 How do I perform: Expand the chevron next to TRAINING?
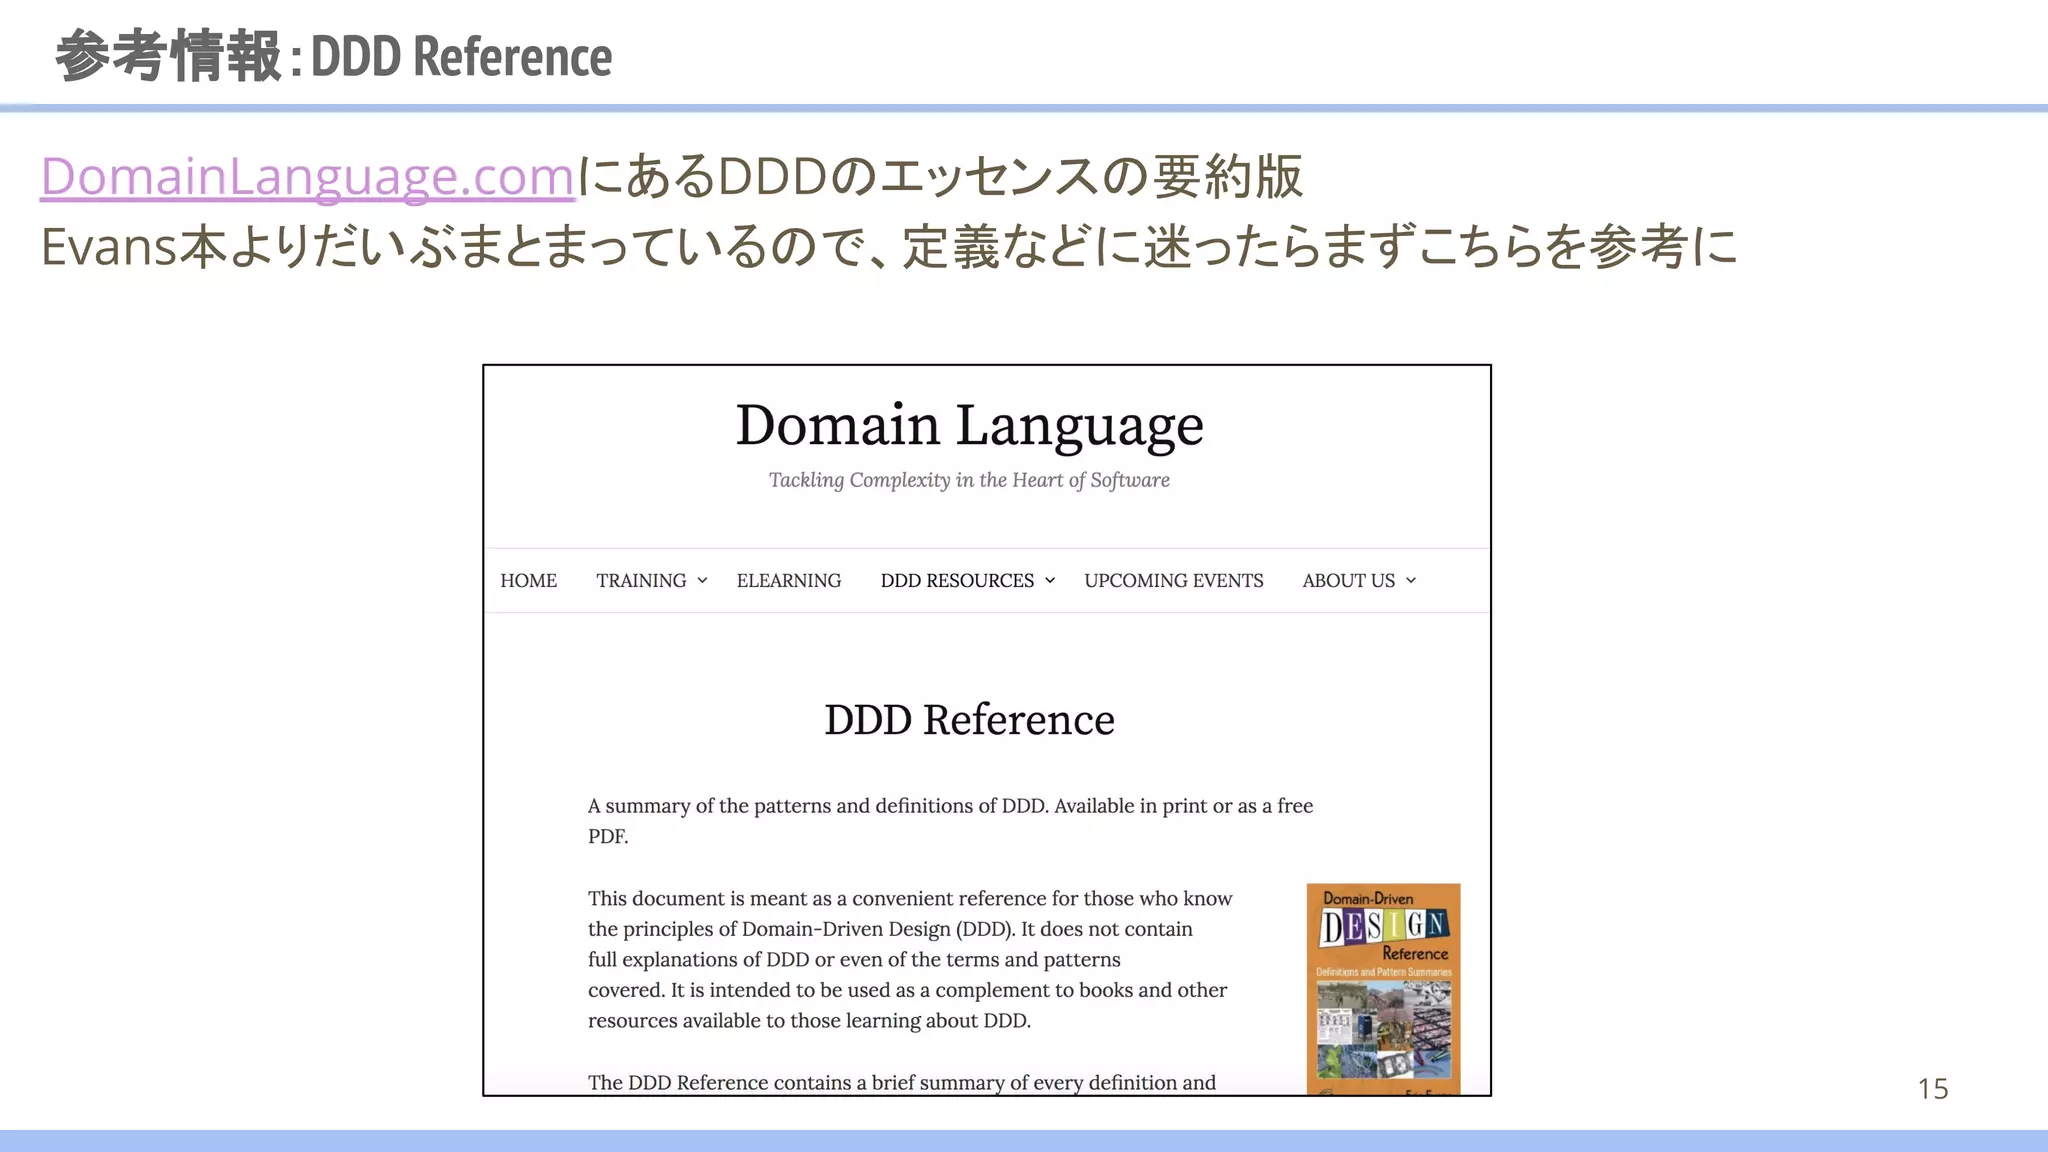(x=702, y=581)
